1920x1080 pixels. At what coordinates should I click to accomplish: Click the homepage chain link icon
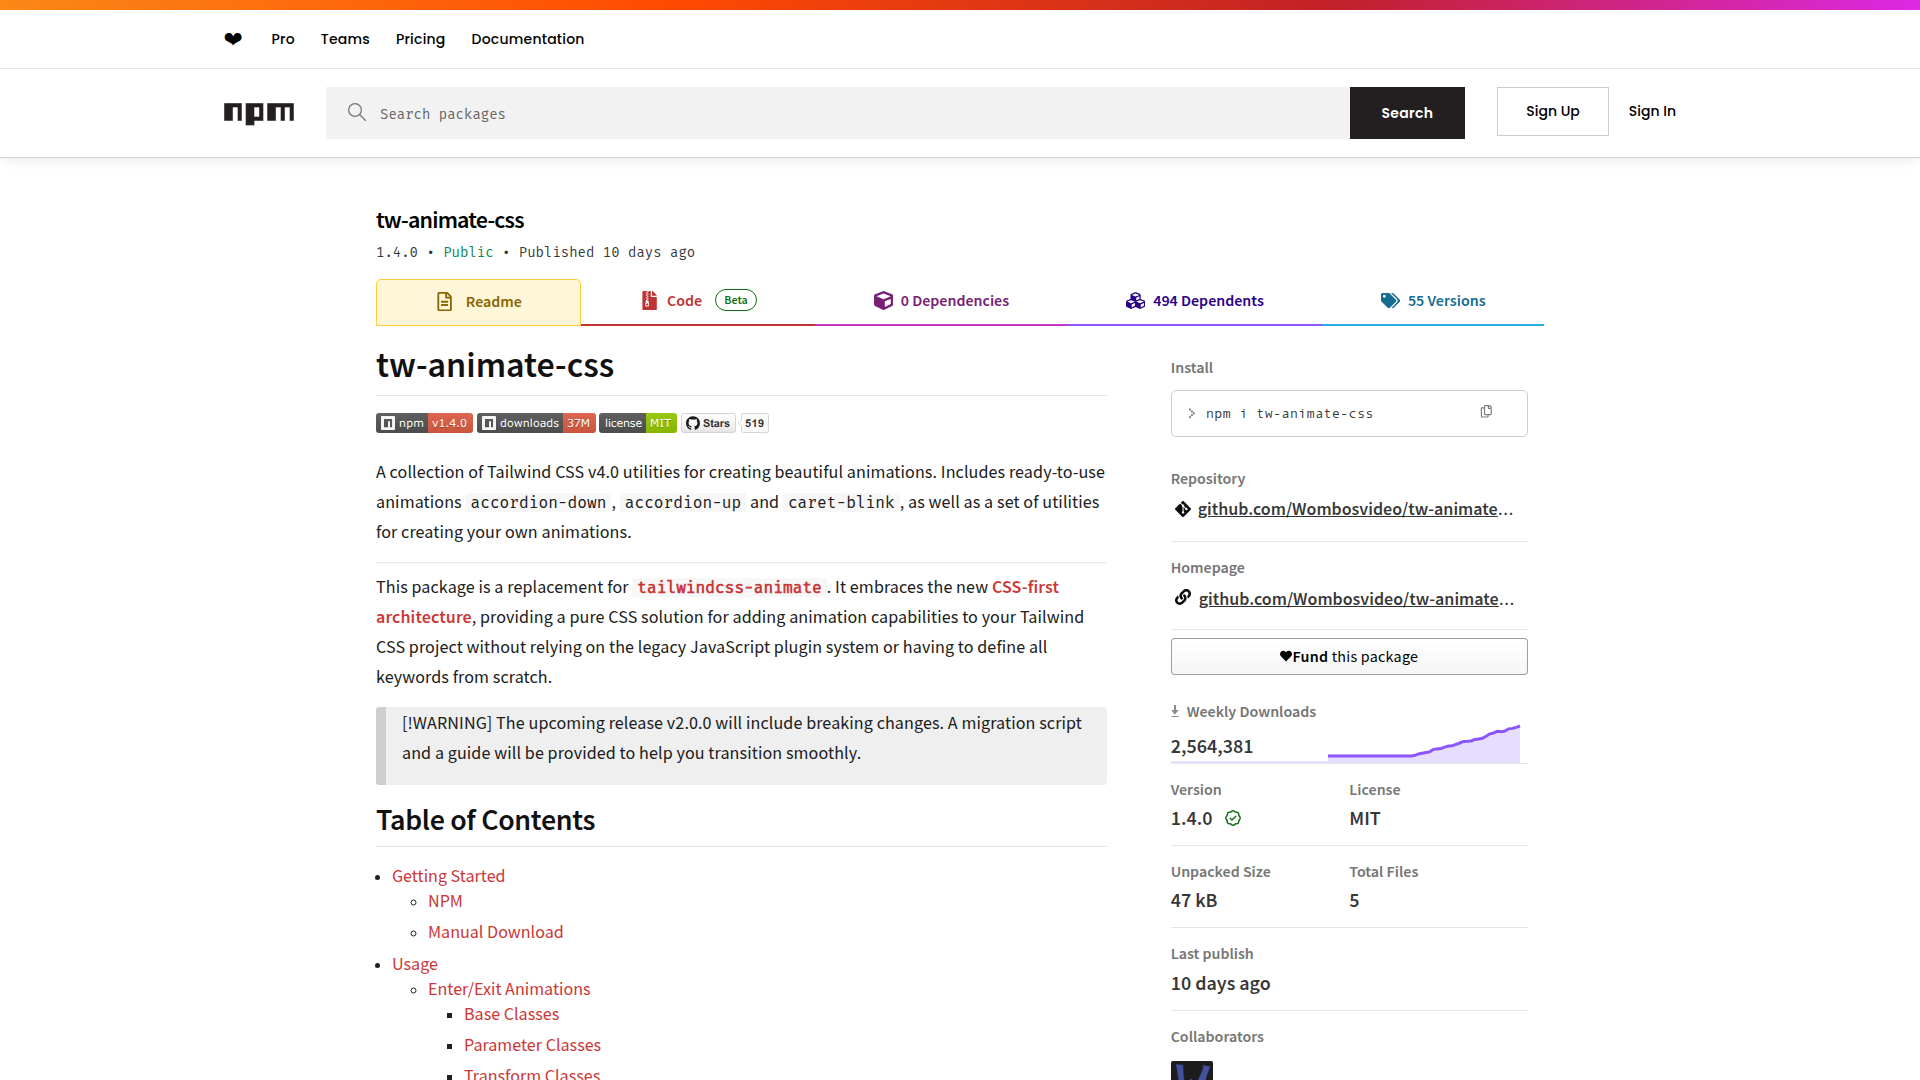coord(1183,598)
